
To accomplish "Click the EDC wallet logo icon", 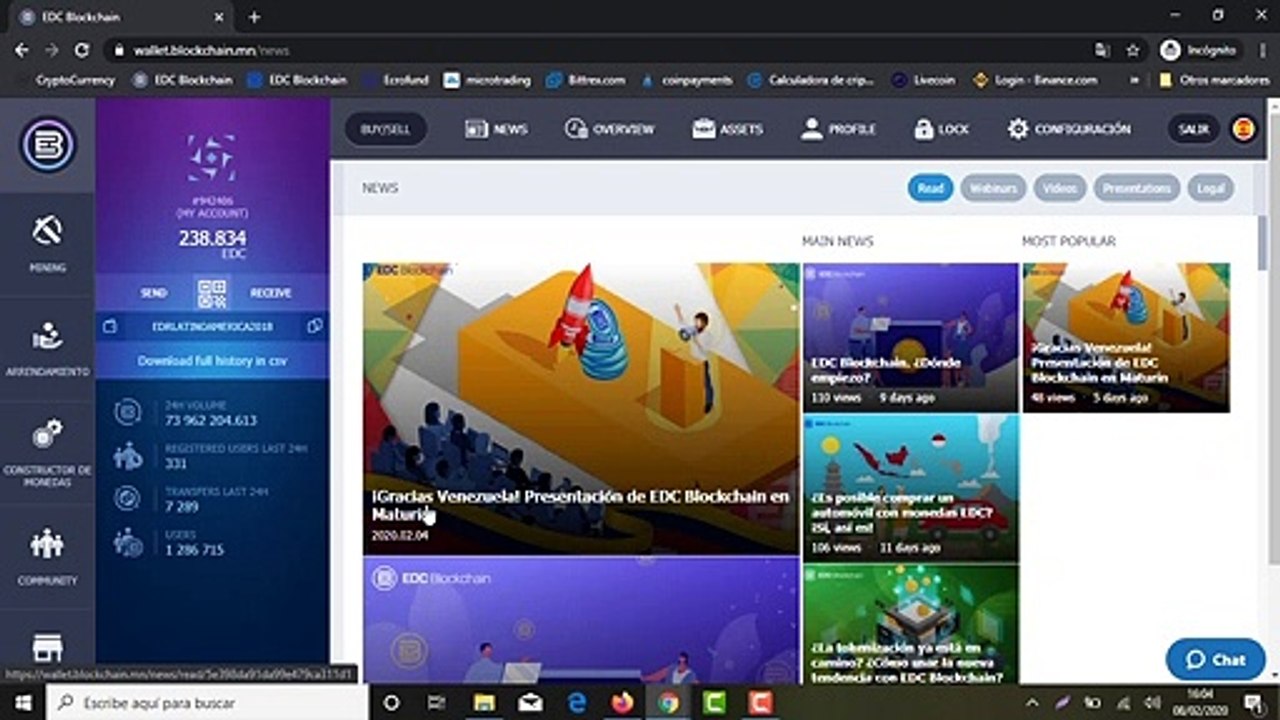I will [47, 145].
